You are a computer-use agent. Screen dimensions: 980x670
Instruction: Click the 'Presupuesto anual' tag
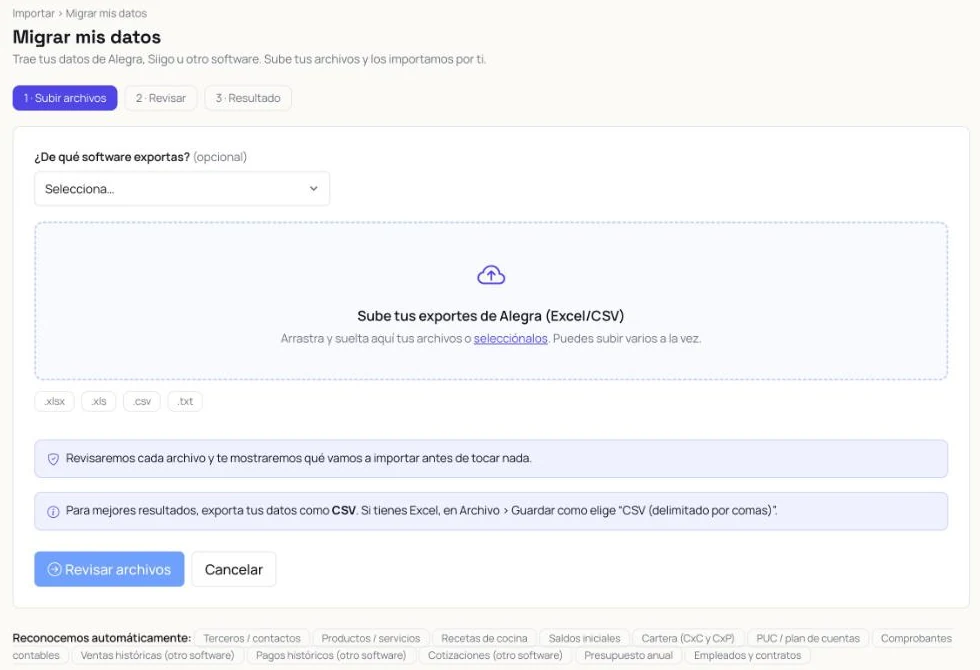(628, 655)
